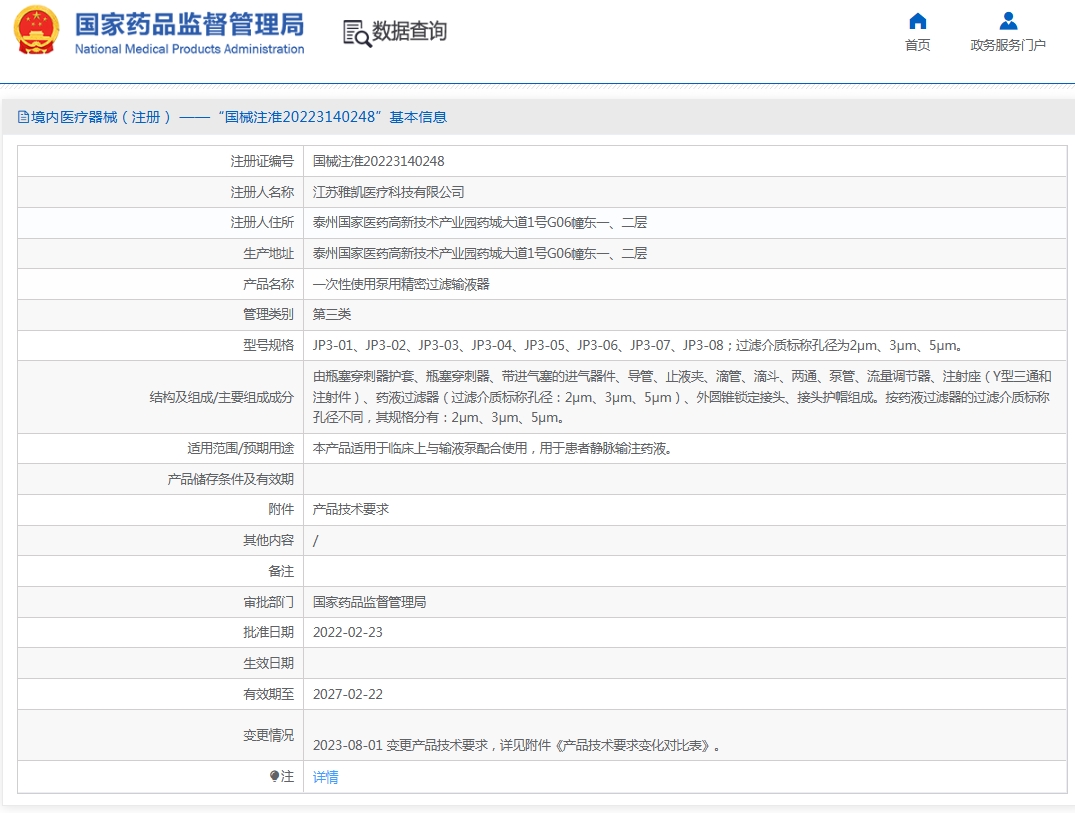Click the 附件 row label

(281, 509)
